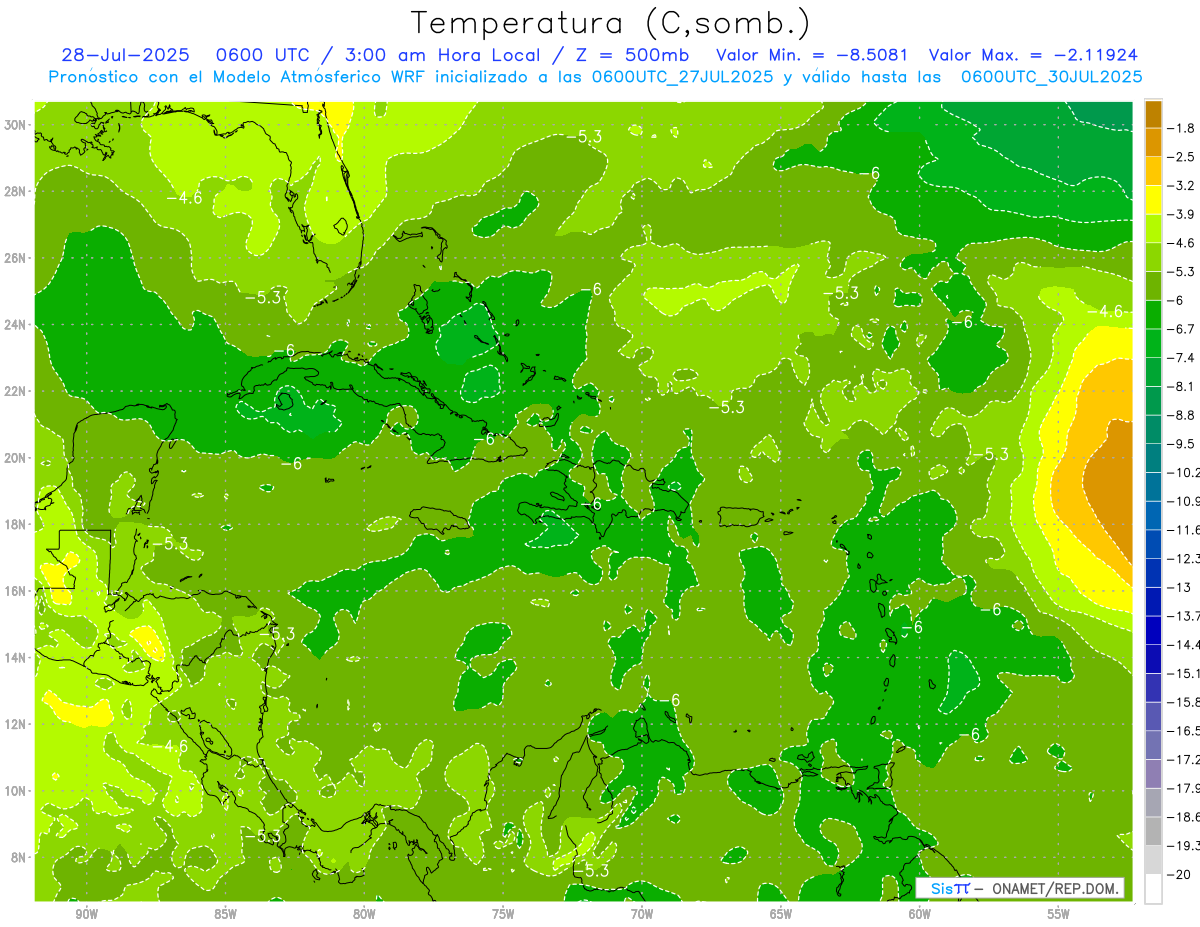Pick the dark orange swatch above -1.8
The image size is (1200, 927).
click(1153, 113)
